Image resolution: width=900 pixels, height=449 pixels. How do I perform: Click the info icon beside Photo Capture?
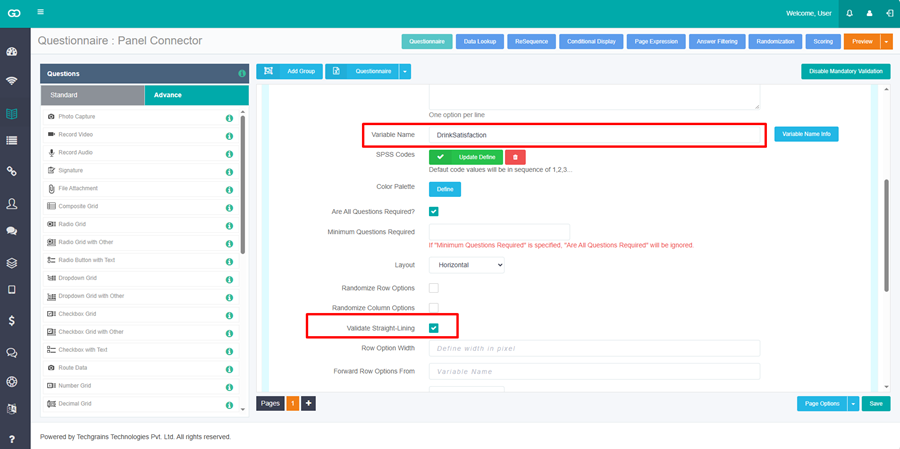[229, 118]
